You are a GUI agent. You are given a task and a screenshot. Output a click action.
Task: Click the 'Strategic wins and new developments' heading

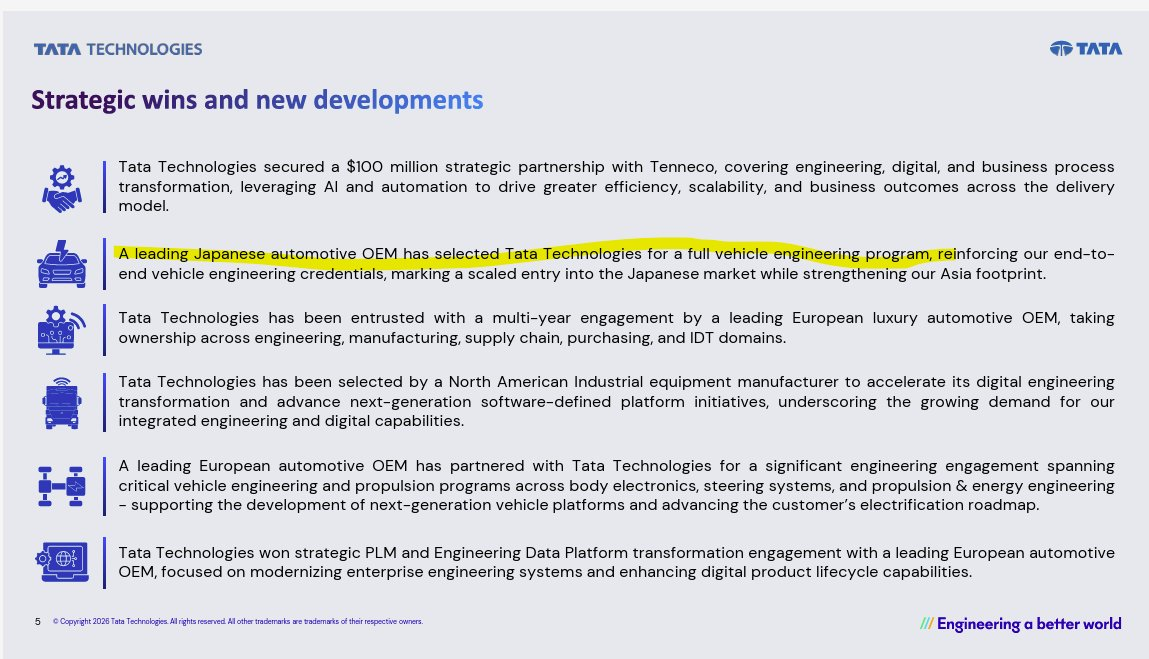coord(257,100)
